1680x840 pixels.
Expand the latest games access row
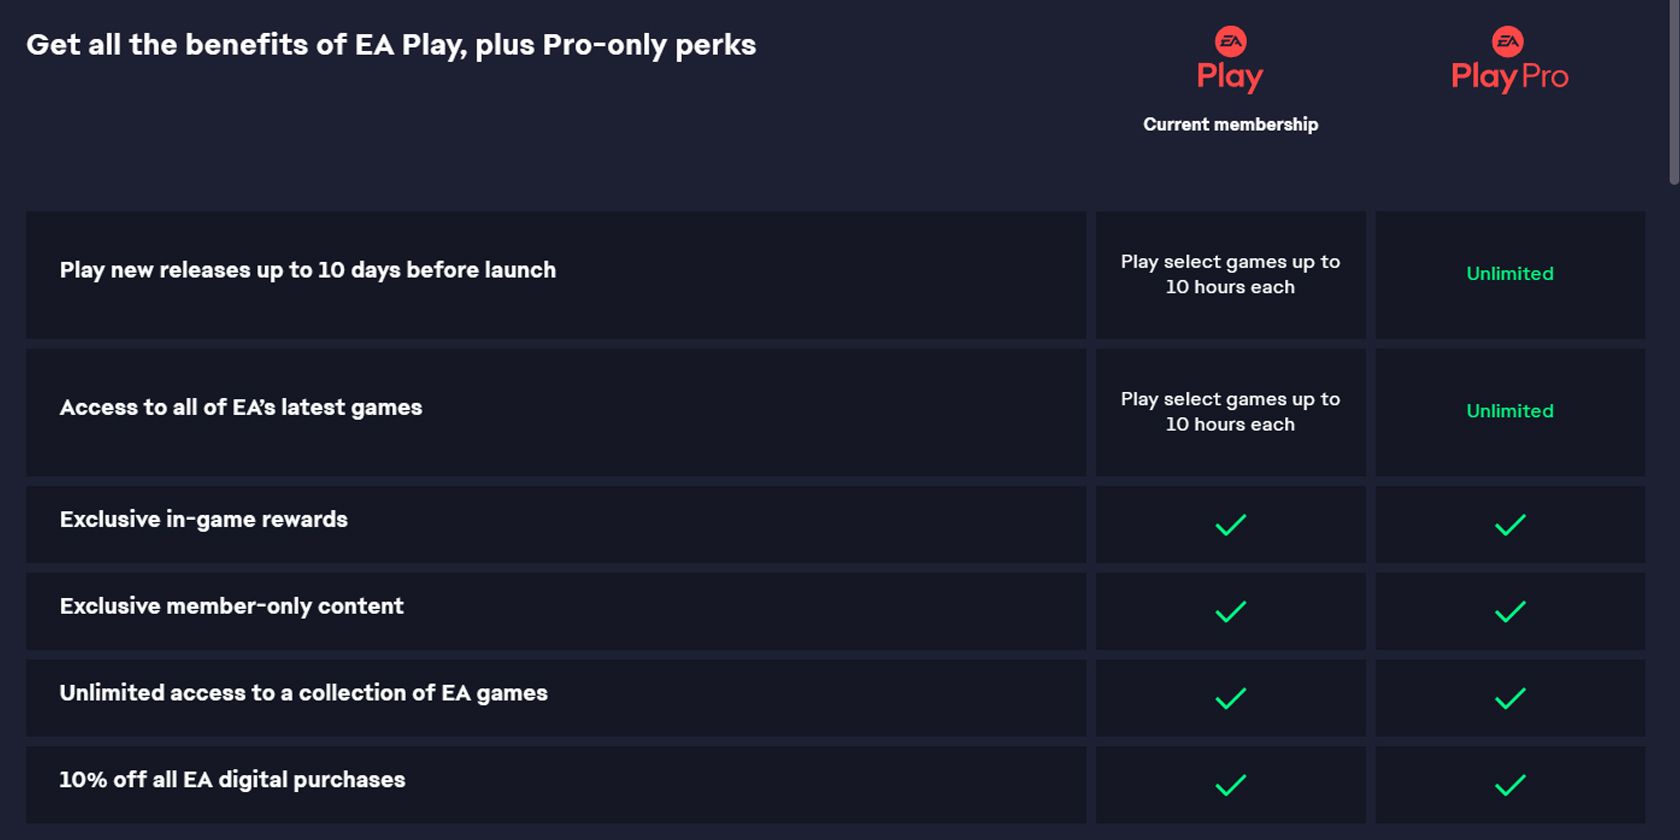(555, 410)
